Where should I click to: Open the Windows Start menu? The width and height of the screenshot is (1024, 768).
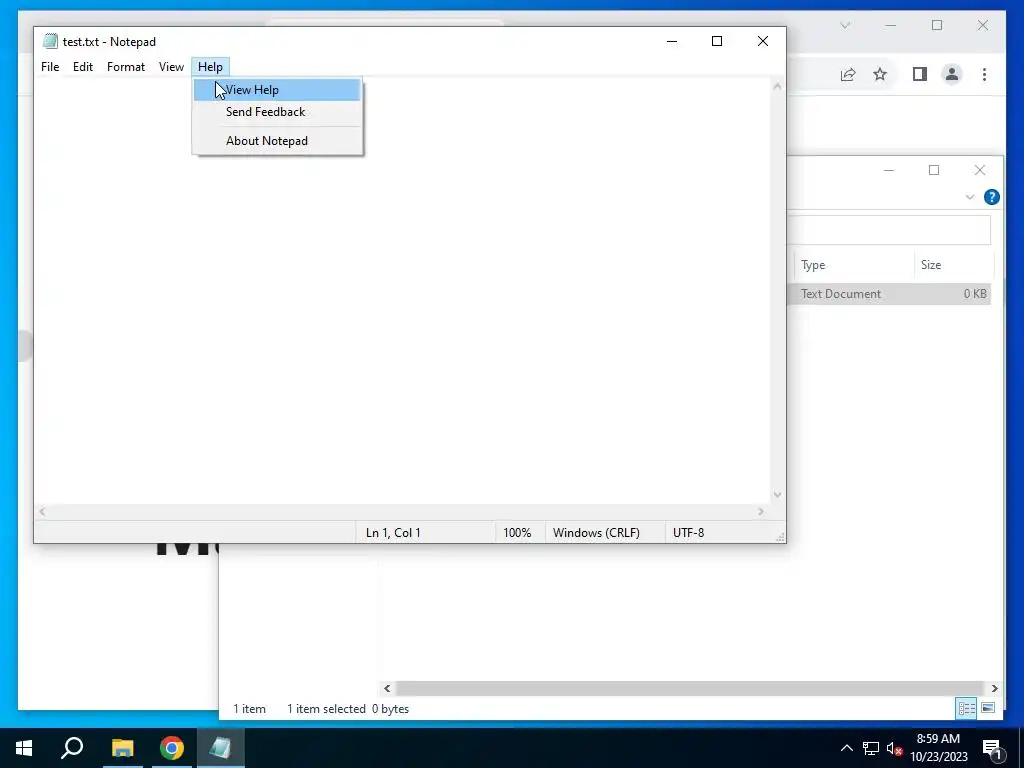[x=24, y=748]
